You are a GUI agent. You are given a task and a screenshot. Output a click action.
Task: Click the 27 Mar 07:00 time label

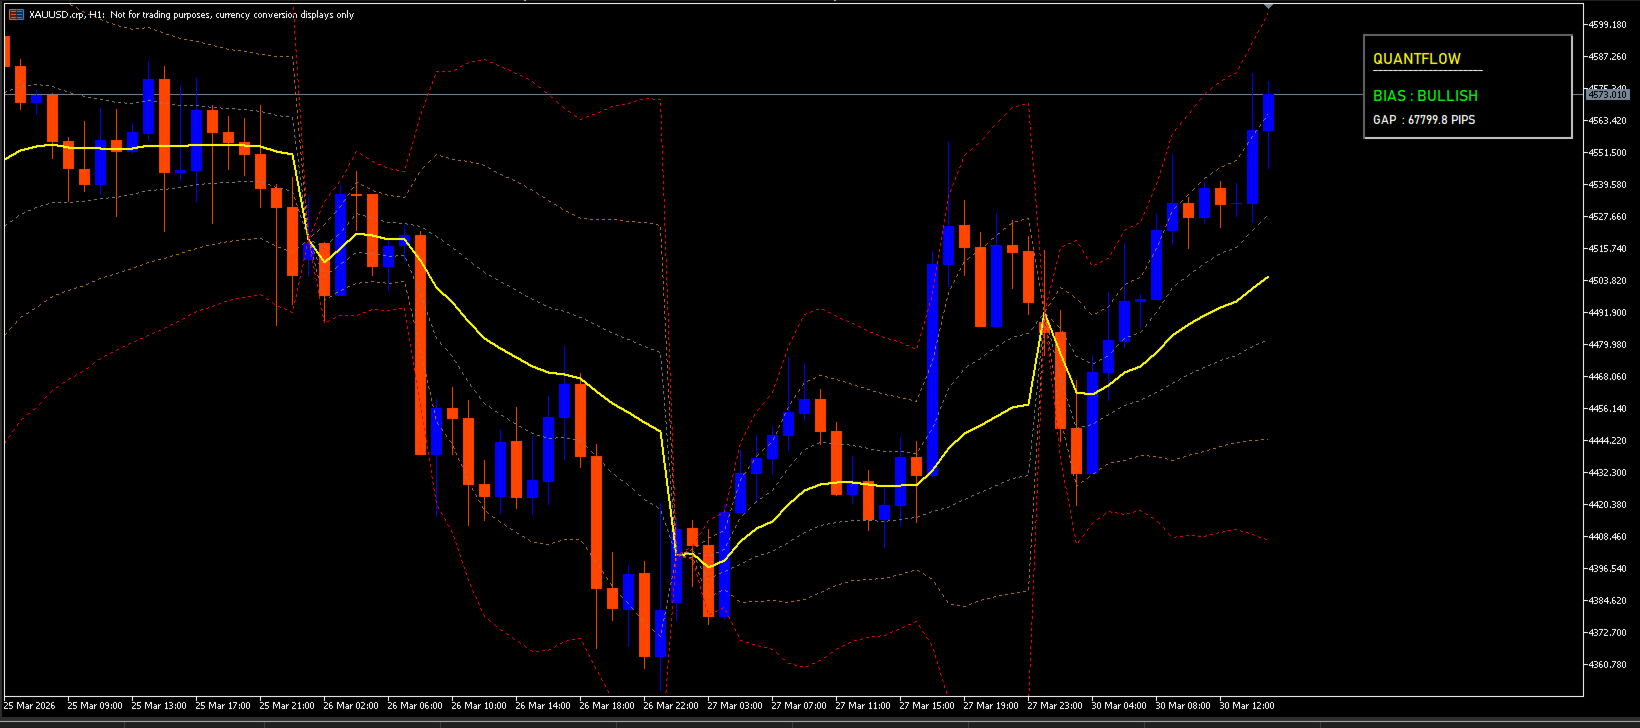click(x=799, y=706)
